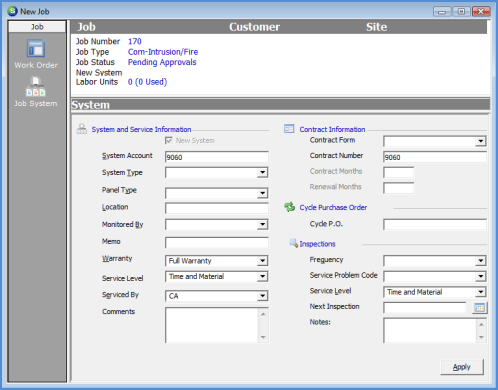
Task: Click the New System label in job summary
Action: (x=99, y=73)
